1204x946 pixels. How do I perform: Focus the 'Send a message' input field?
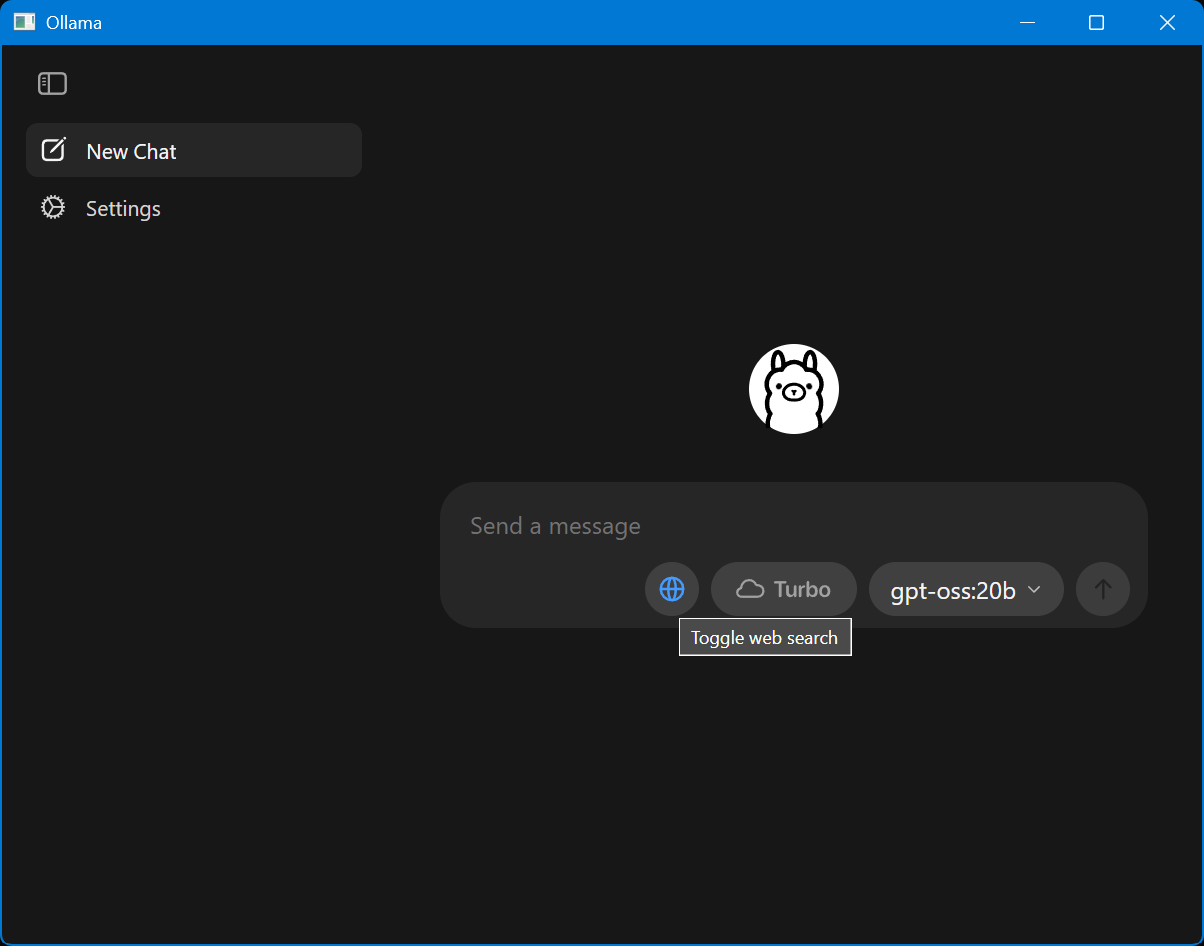tap(794, 526)
